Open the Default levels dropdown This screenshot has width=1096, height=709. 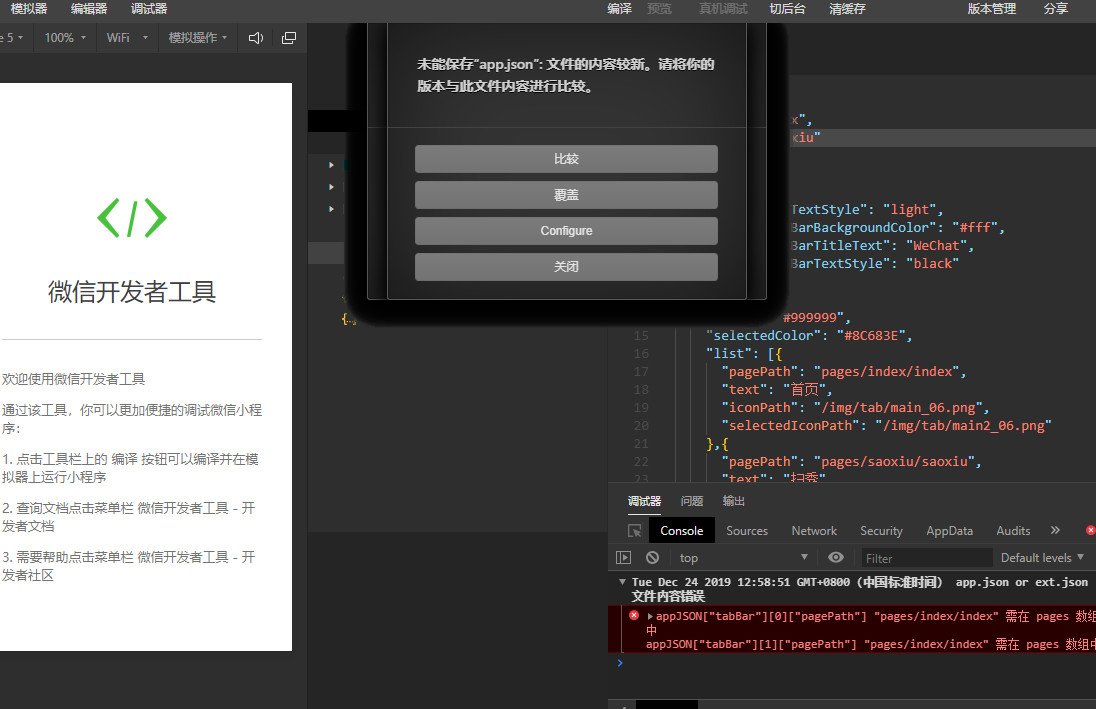pyautogui.click(x=1041, y=557)
